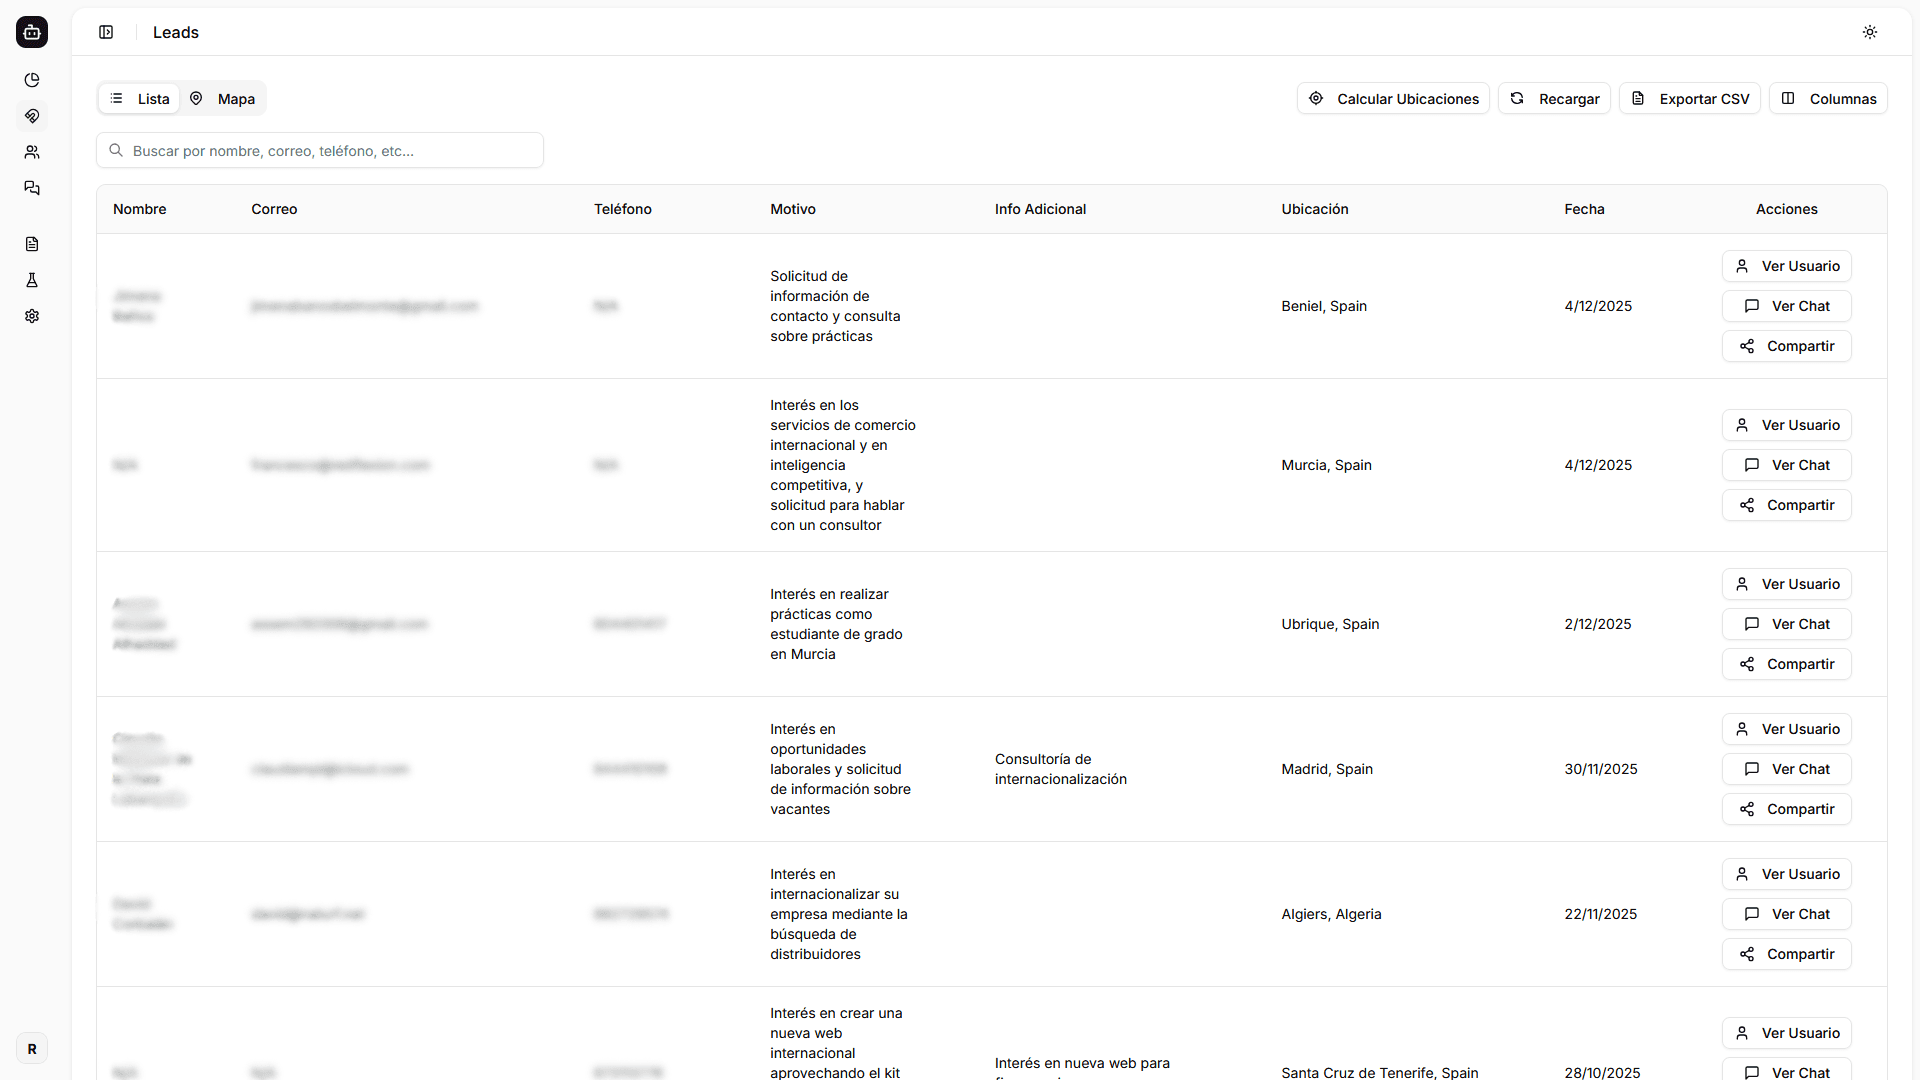Viewport: 1920px width, 1080px height.
Task: Click the Calcular Ubicaciones button
Action: [1393, 98]
